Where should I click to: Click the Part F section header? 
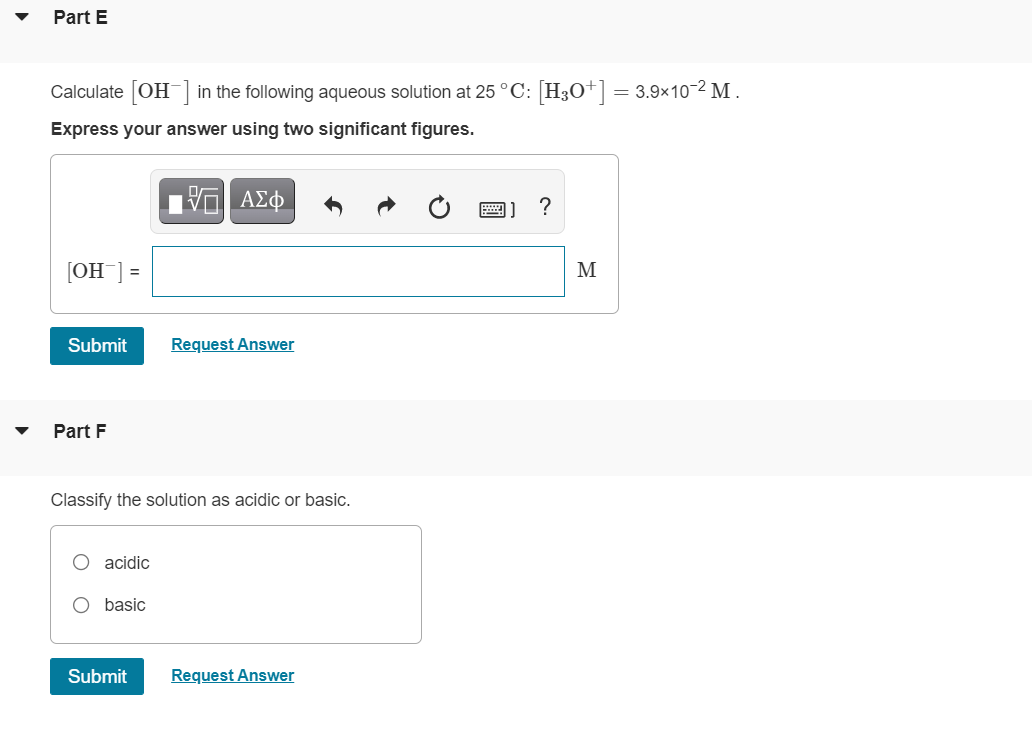(x=78, y=430)
